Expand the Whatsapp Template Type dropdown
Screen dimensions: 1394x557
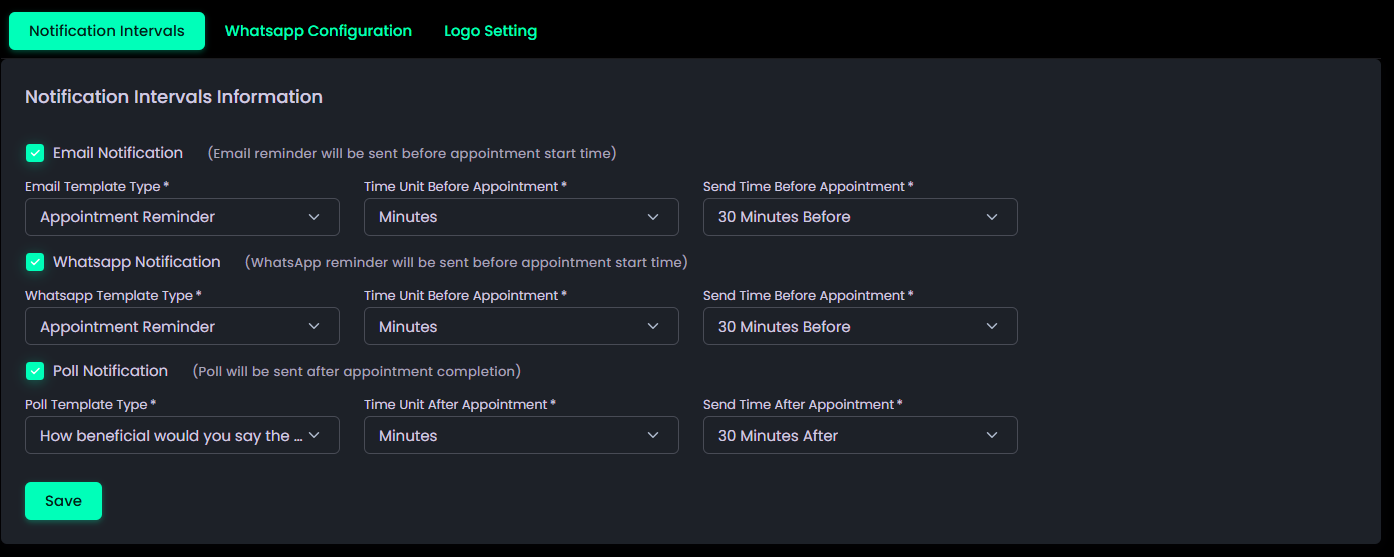tap(181, 326)
